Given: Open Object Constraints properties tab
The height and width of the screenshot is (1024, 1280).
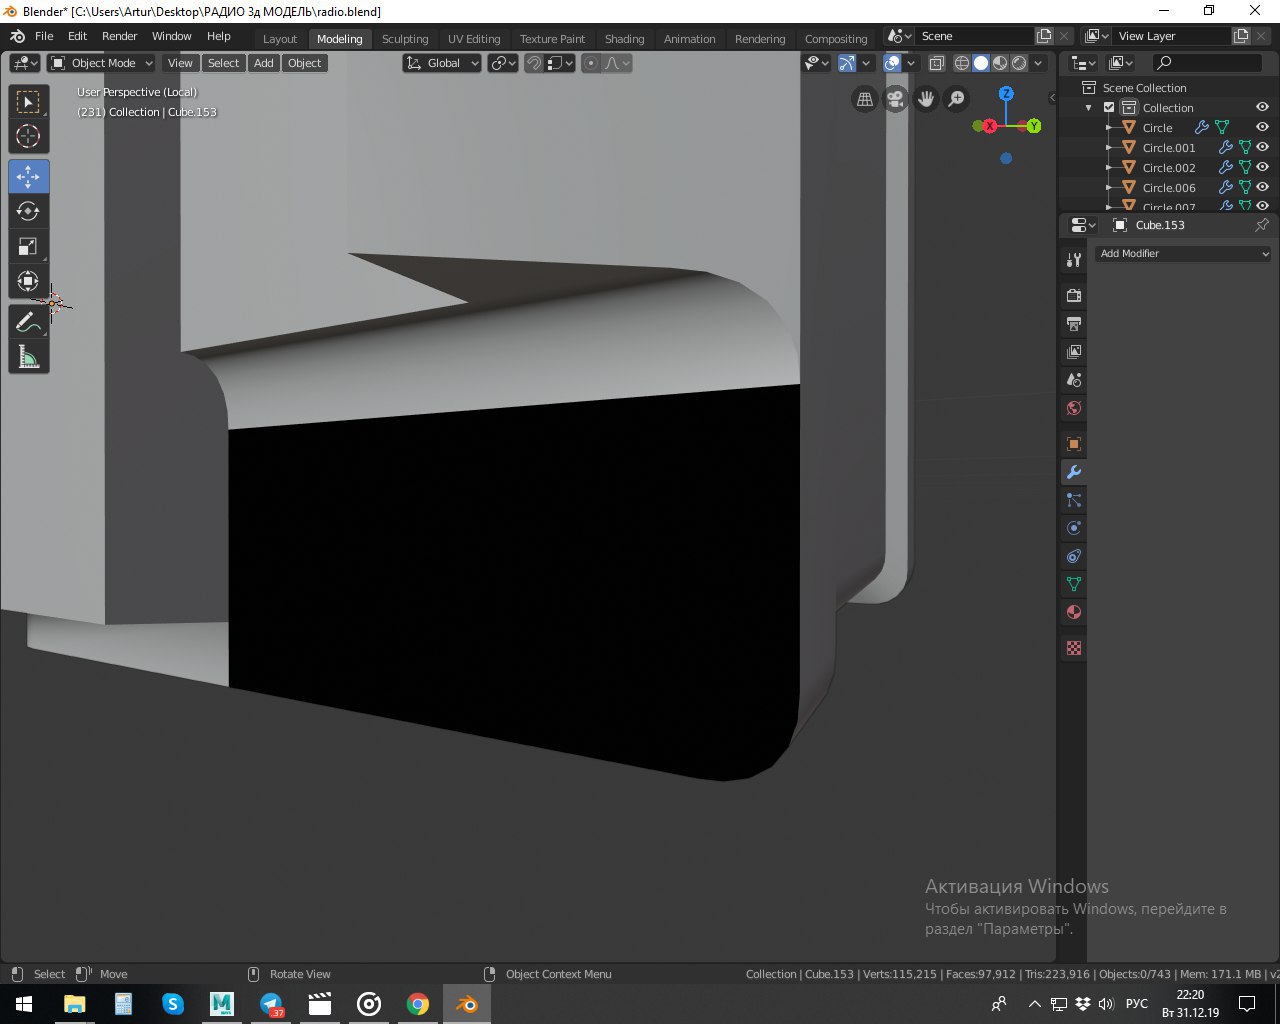Looking at the screenshot, I should coord(1074,556).
